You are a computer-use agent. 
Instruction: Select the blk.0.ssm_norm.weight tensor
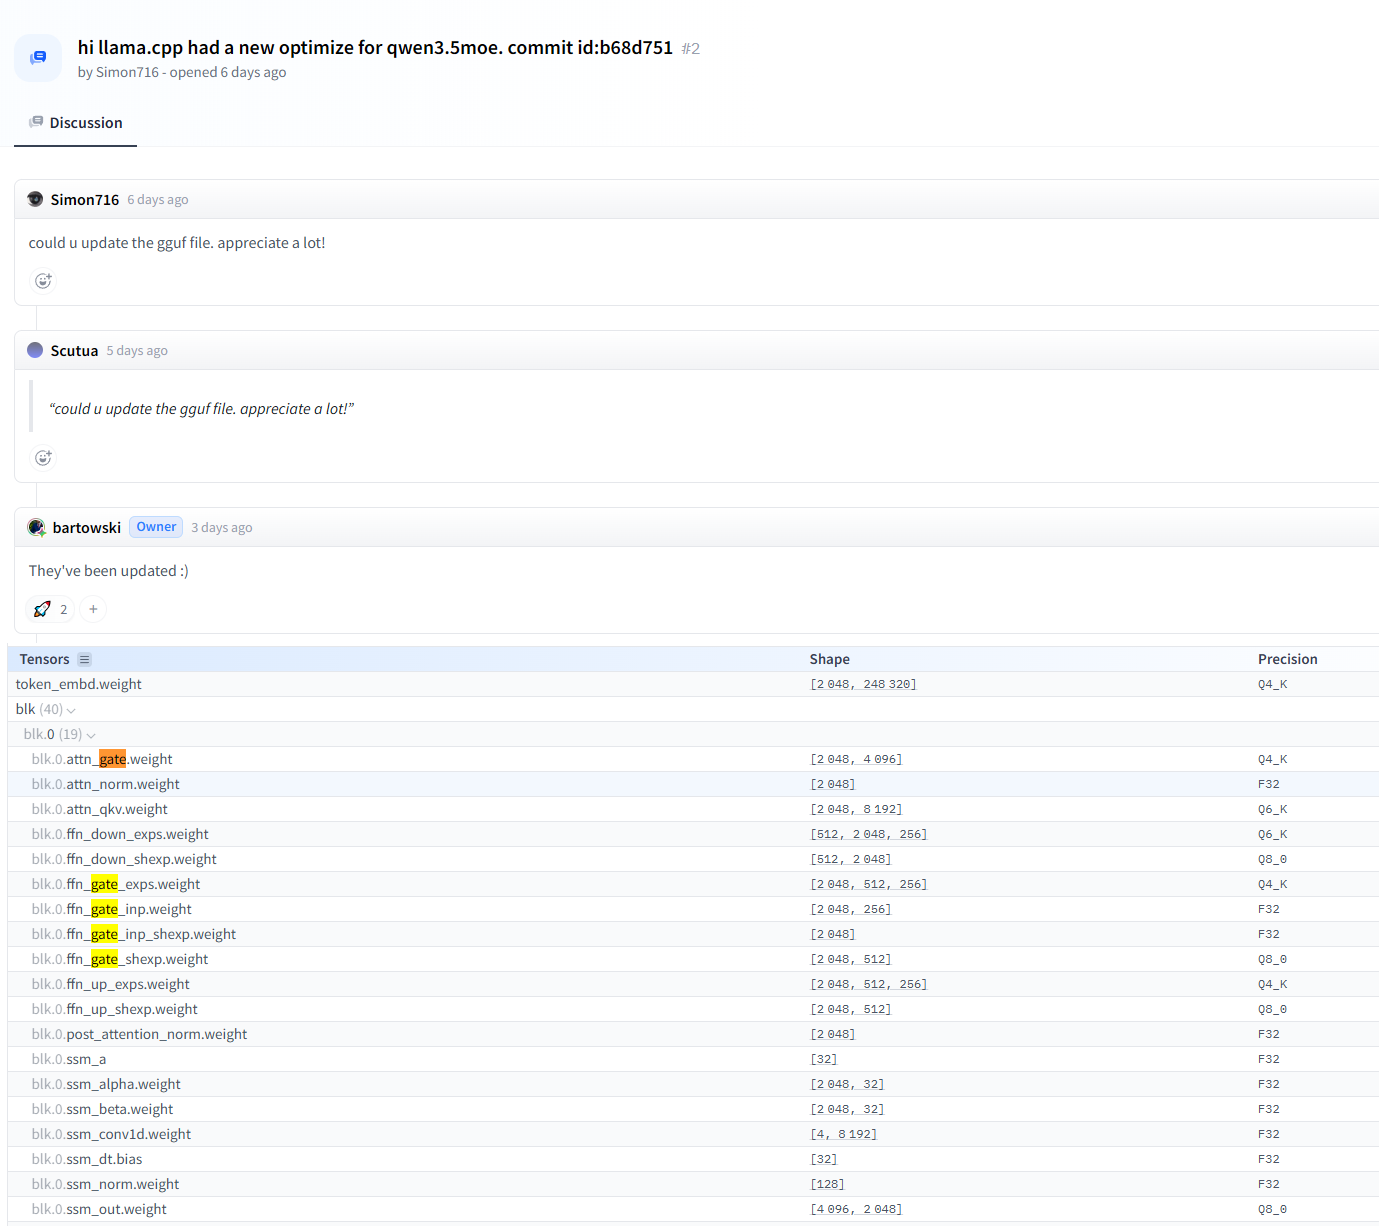[693, 1184]
